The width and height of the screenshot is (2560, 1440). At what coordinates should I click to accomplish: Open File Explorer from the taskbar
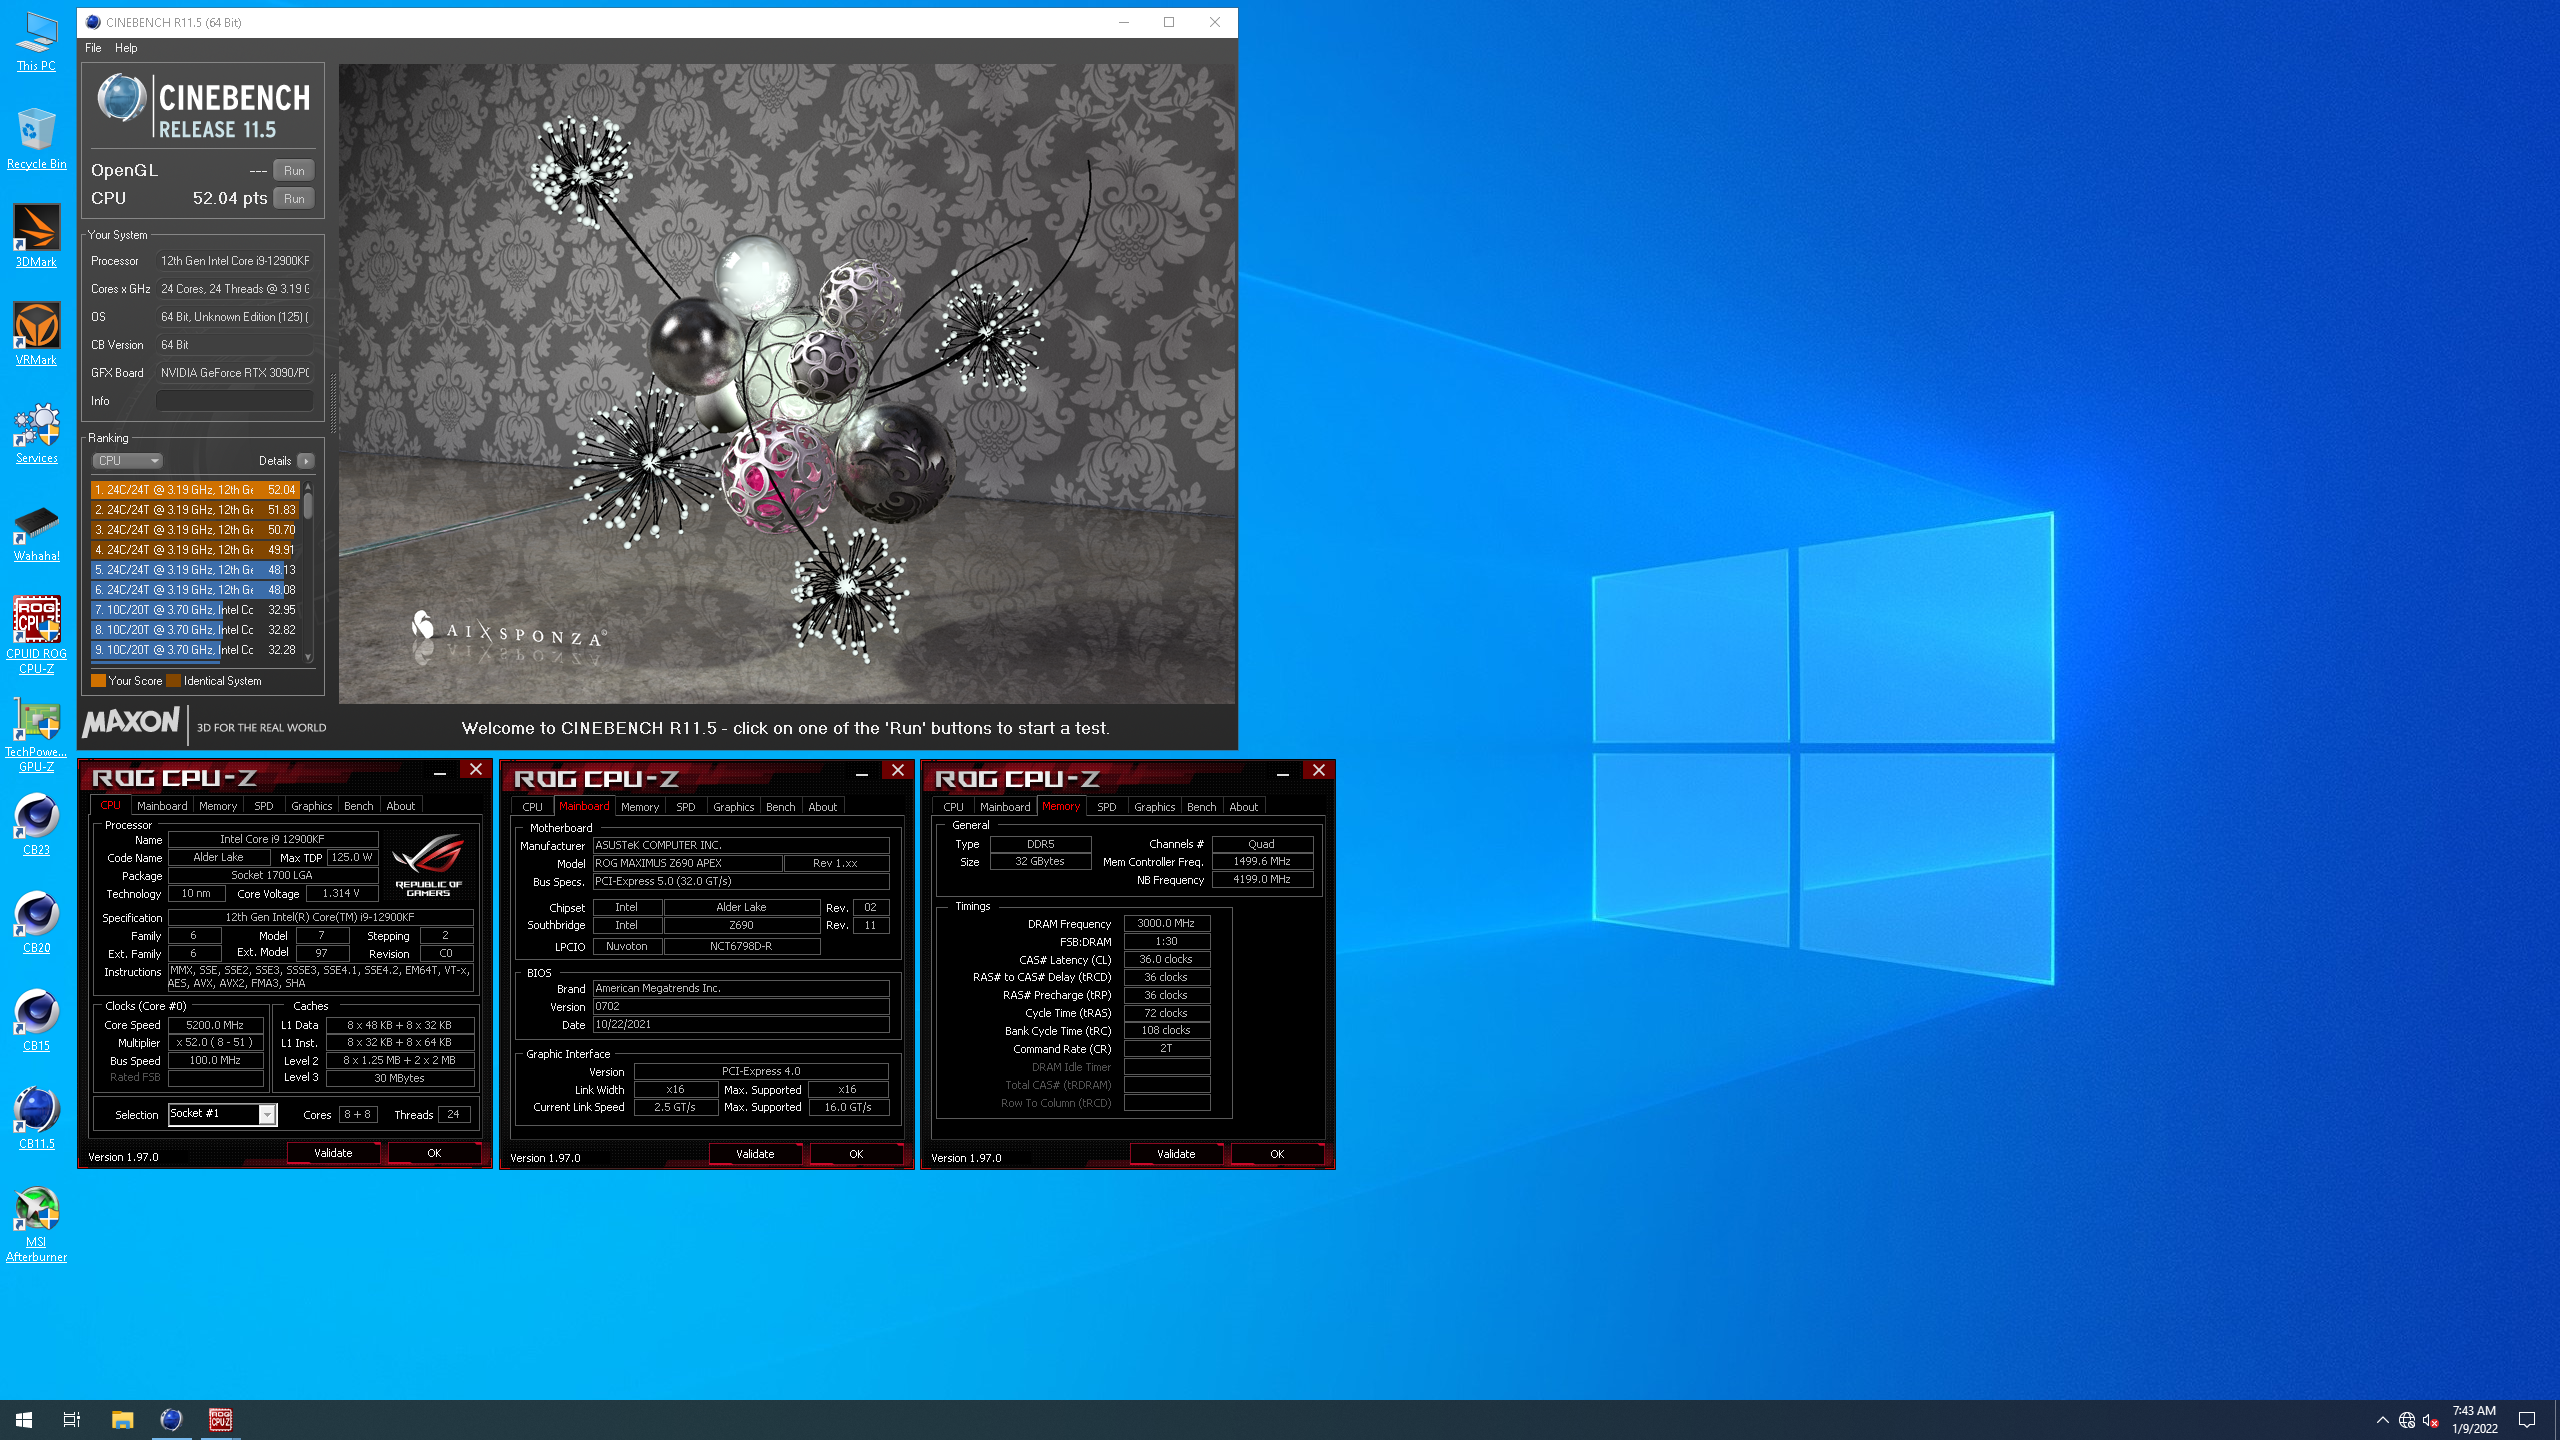point(122,1420)
